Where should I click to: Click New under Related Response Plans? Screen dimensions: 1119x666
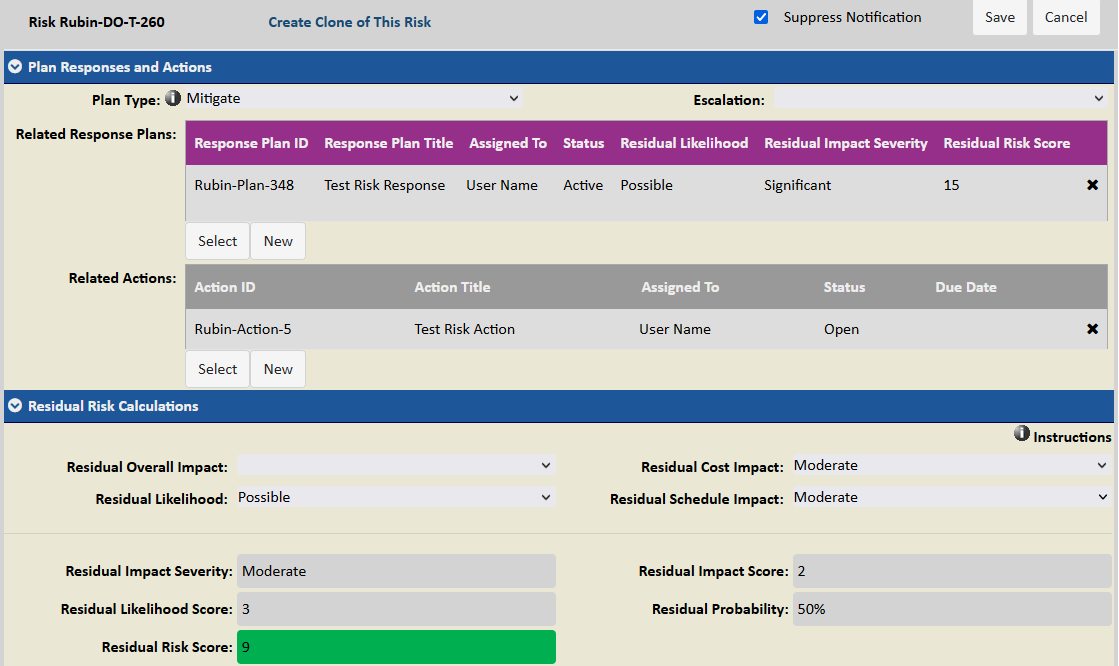pos(277,241)
